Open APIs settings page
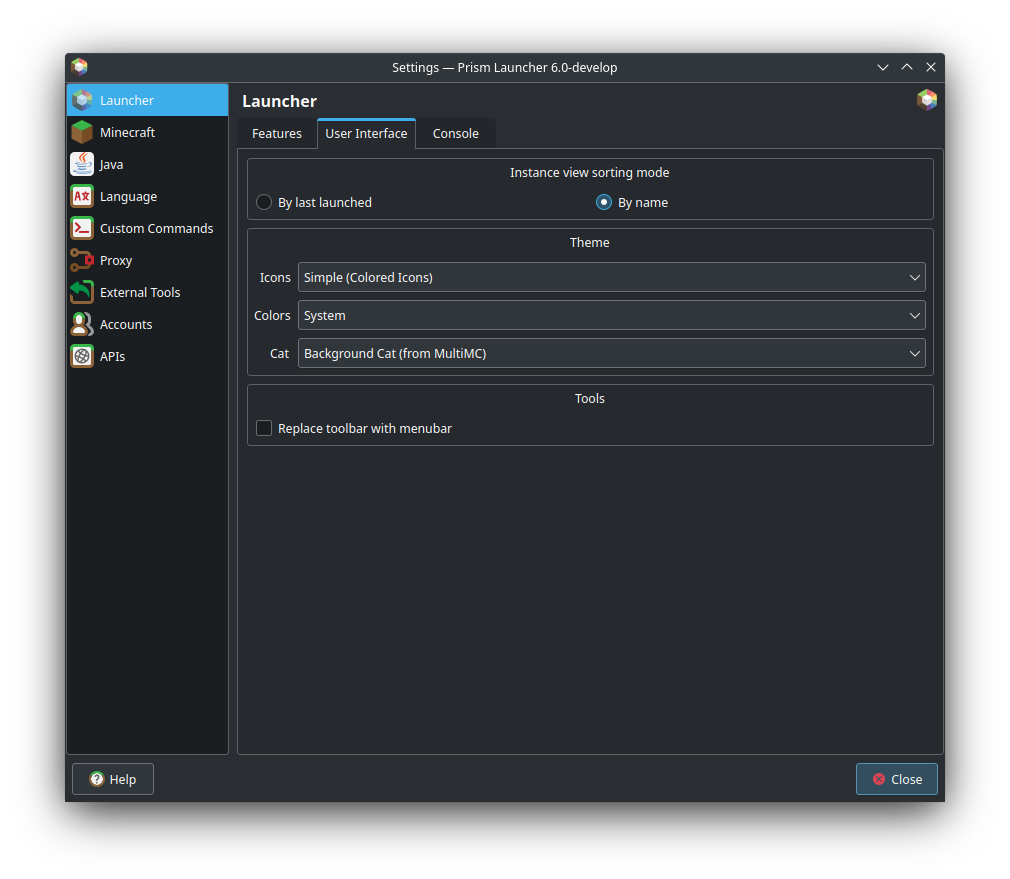The width and height of the screenshot is (1010, 879). click(x=148, y=356)
